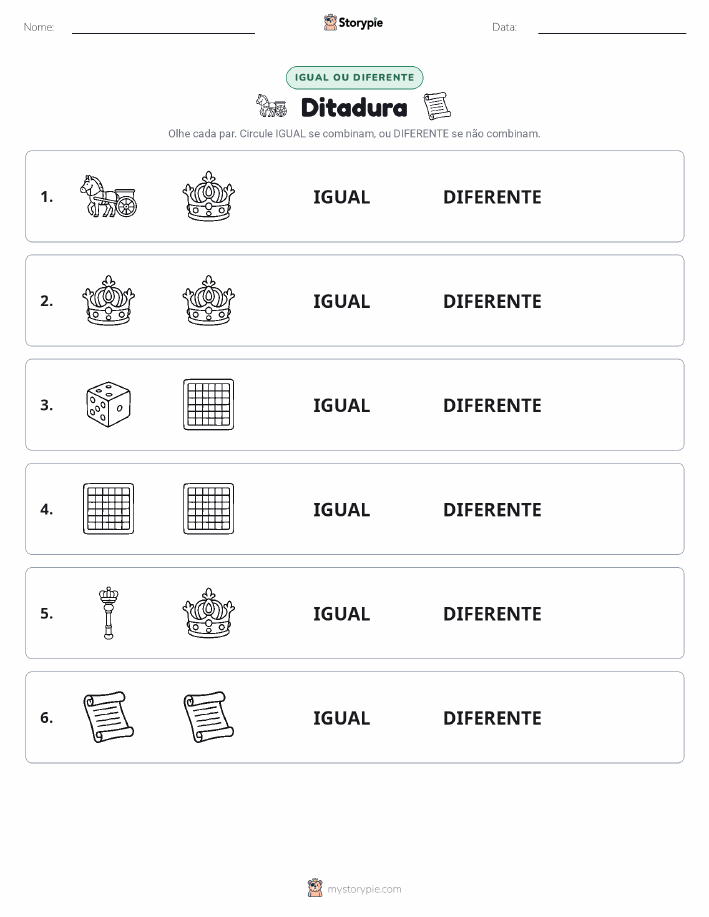Click the scepter icon in row 5
709x917 pixels.
(x=108, y=613)
